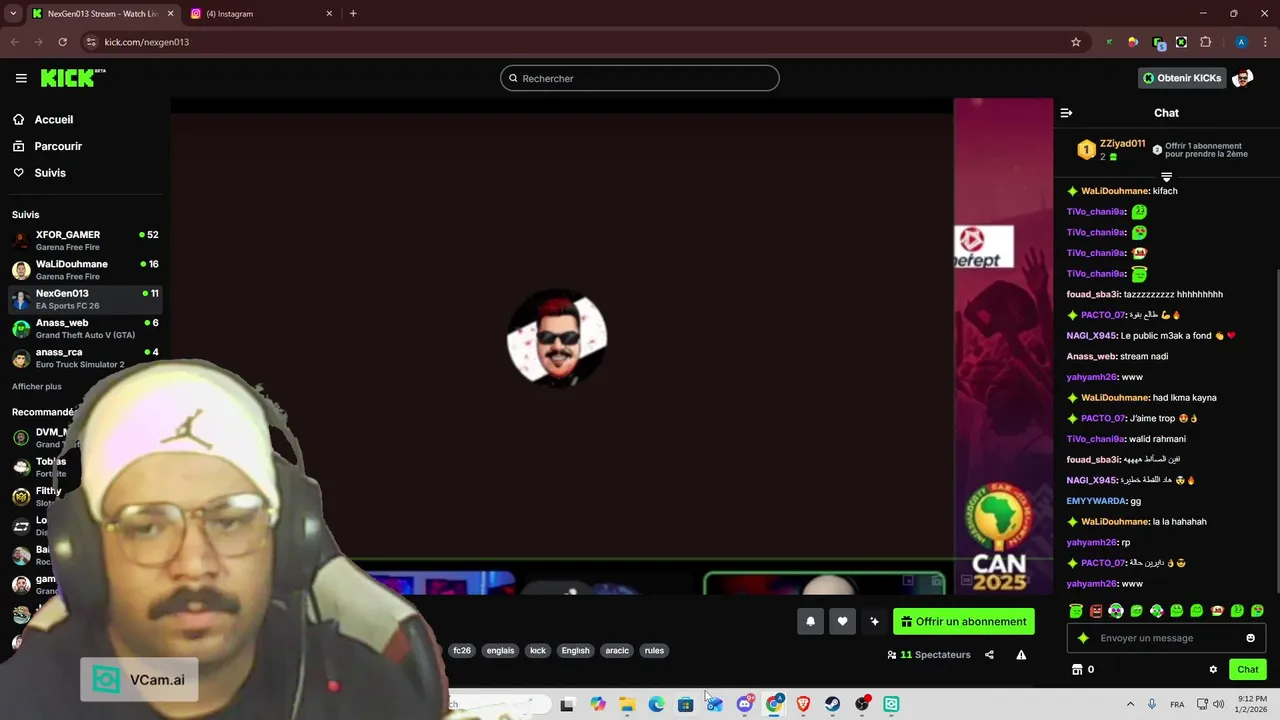1280x720 pixels.
Task: Click Offrir un abonnement button
Action: [964, 621]
